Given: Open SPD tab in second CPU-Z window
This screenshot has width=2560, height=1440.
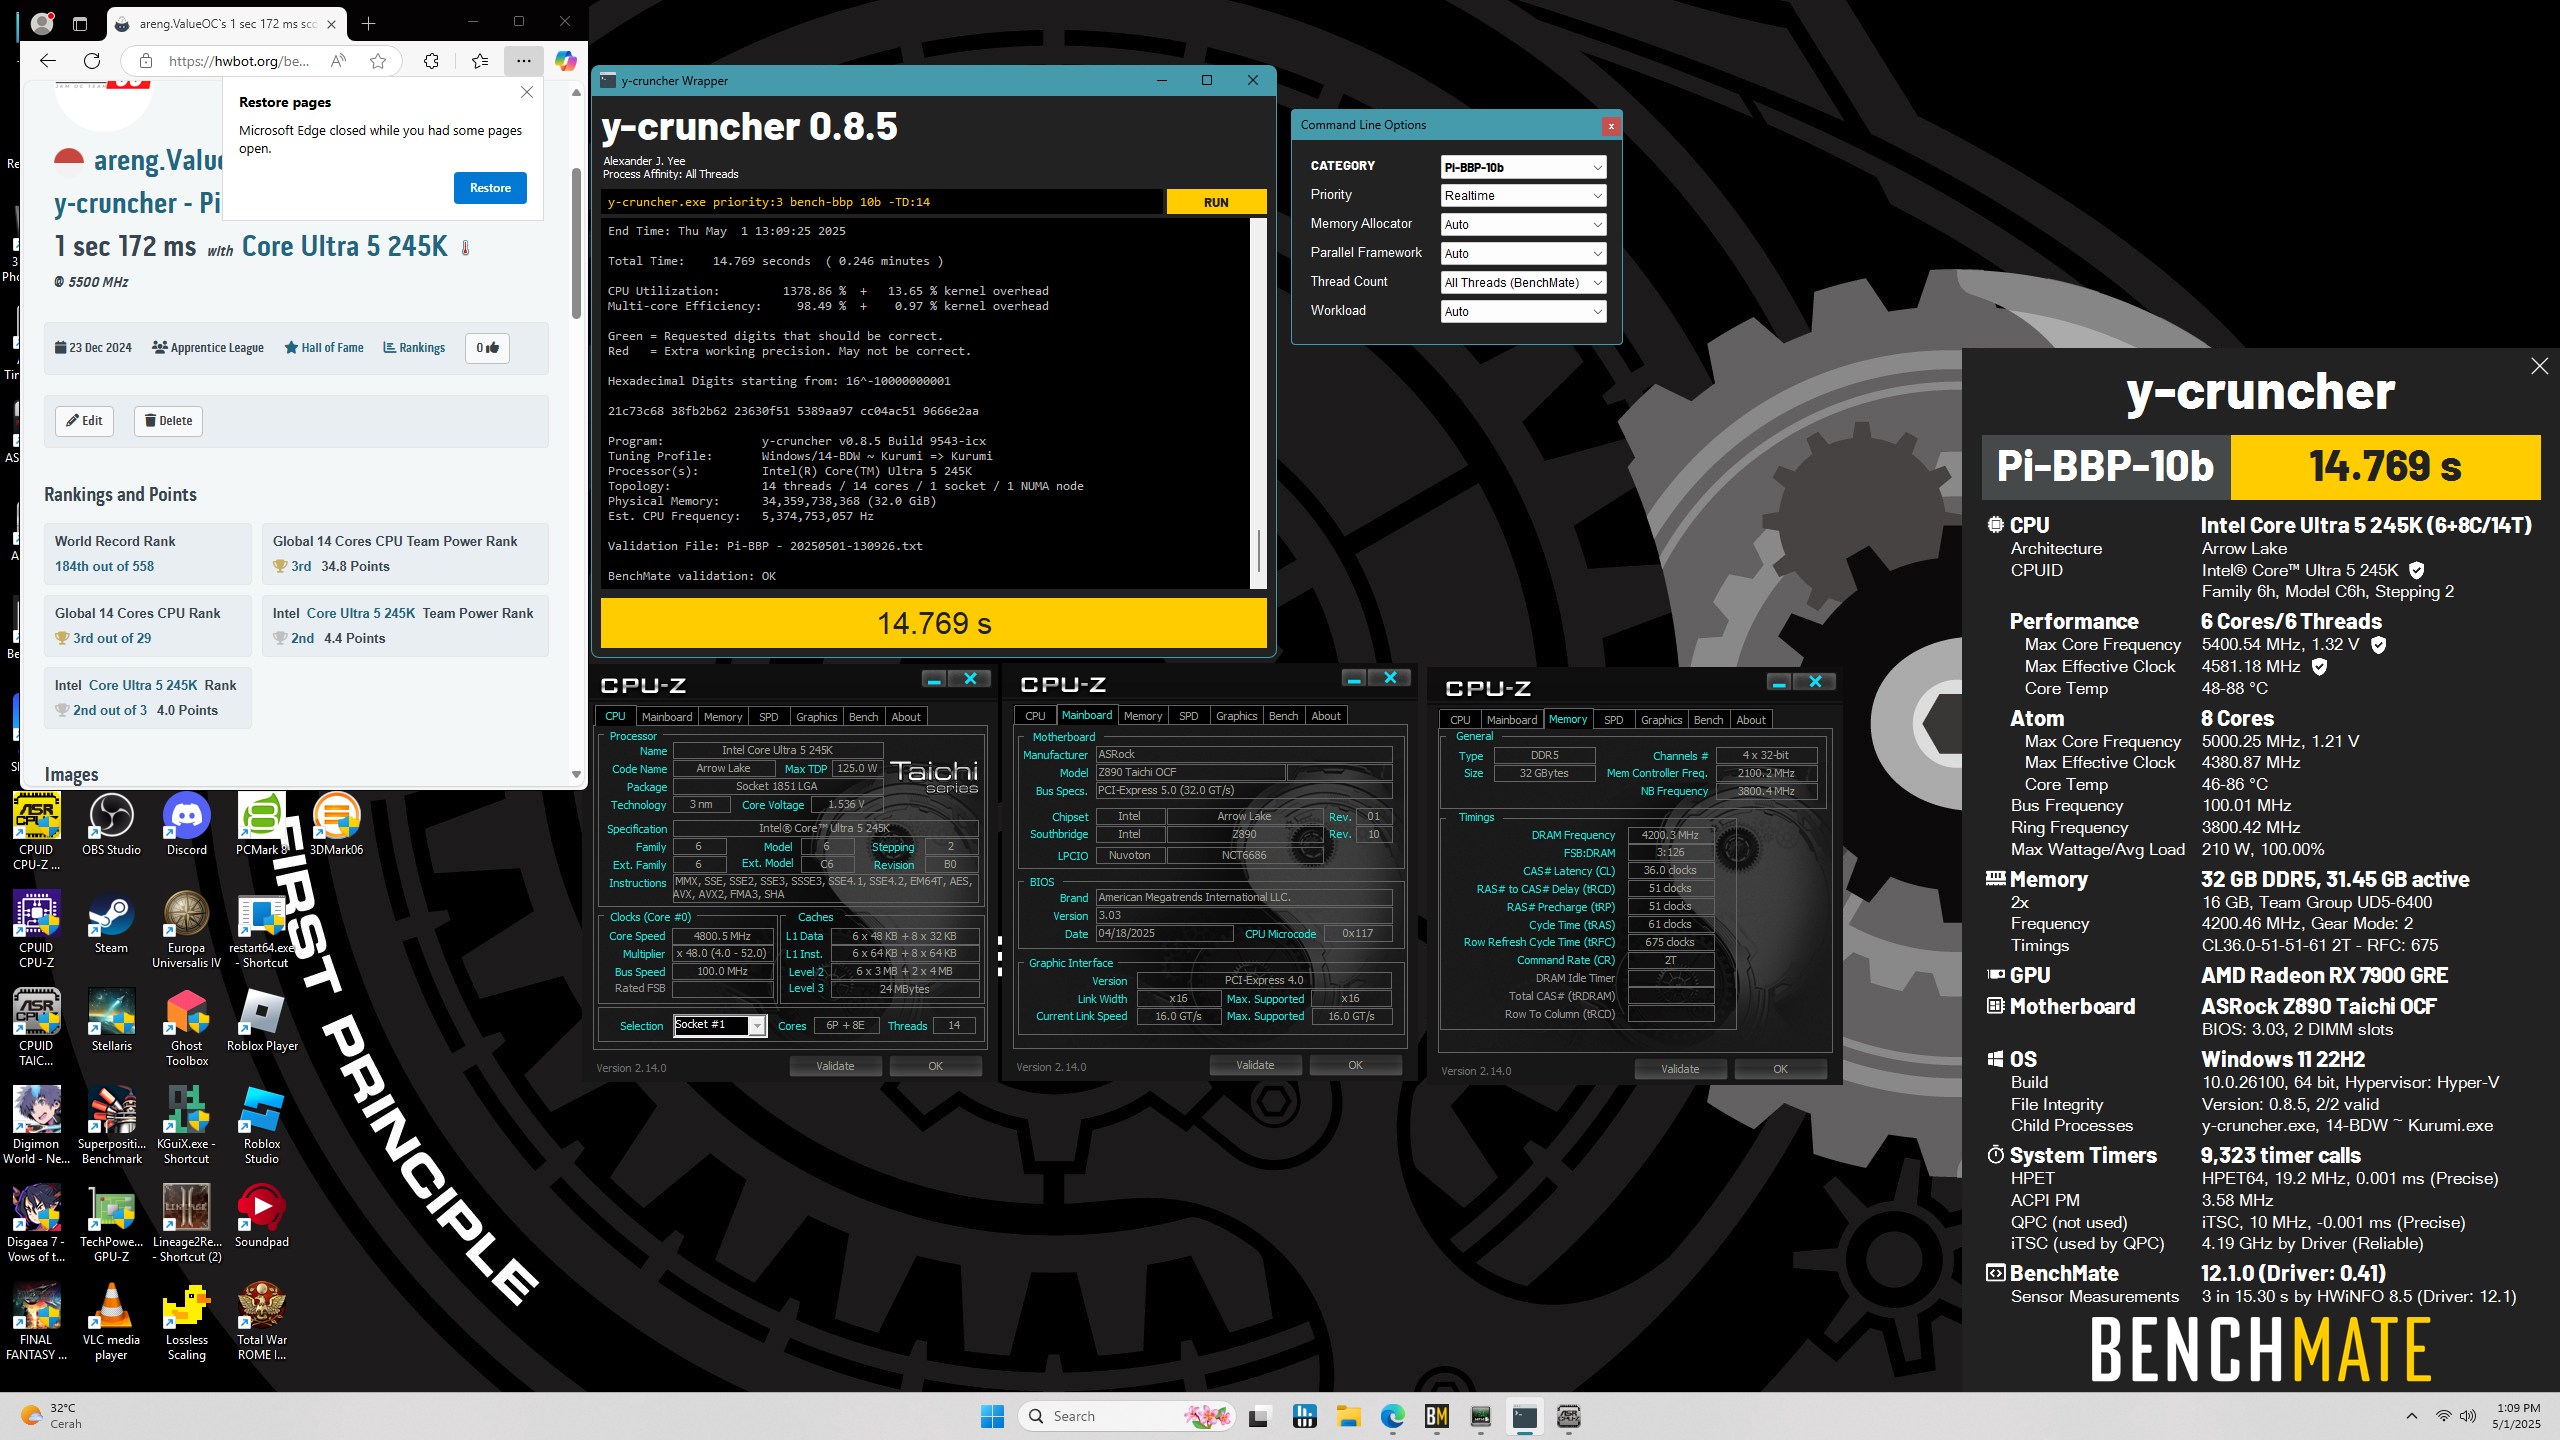Looking at the screenshot, I should click(x=1188, y=715).
